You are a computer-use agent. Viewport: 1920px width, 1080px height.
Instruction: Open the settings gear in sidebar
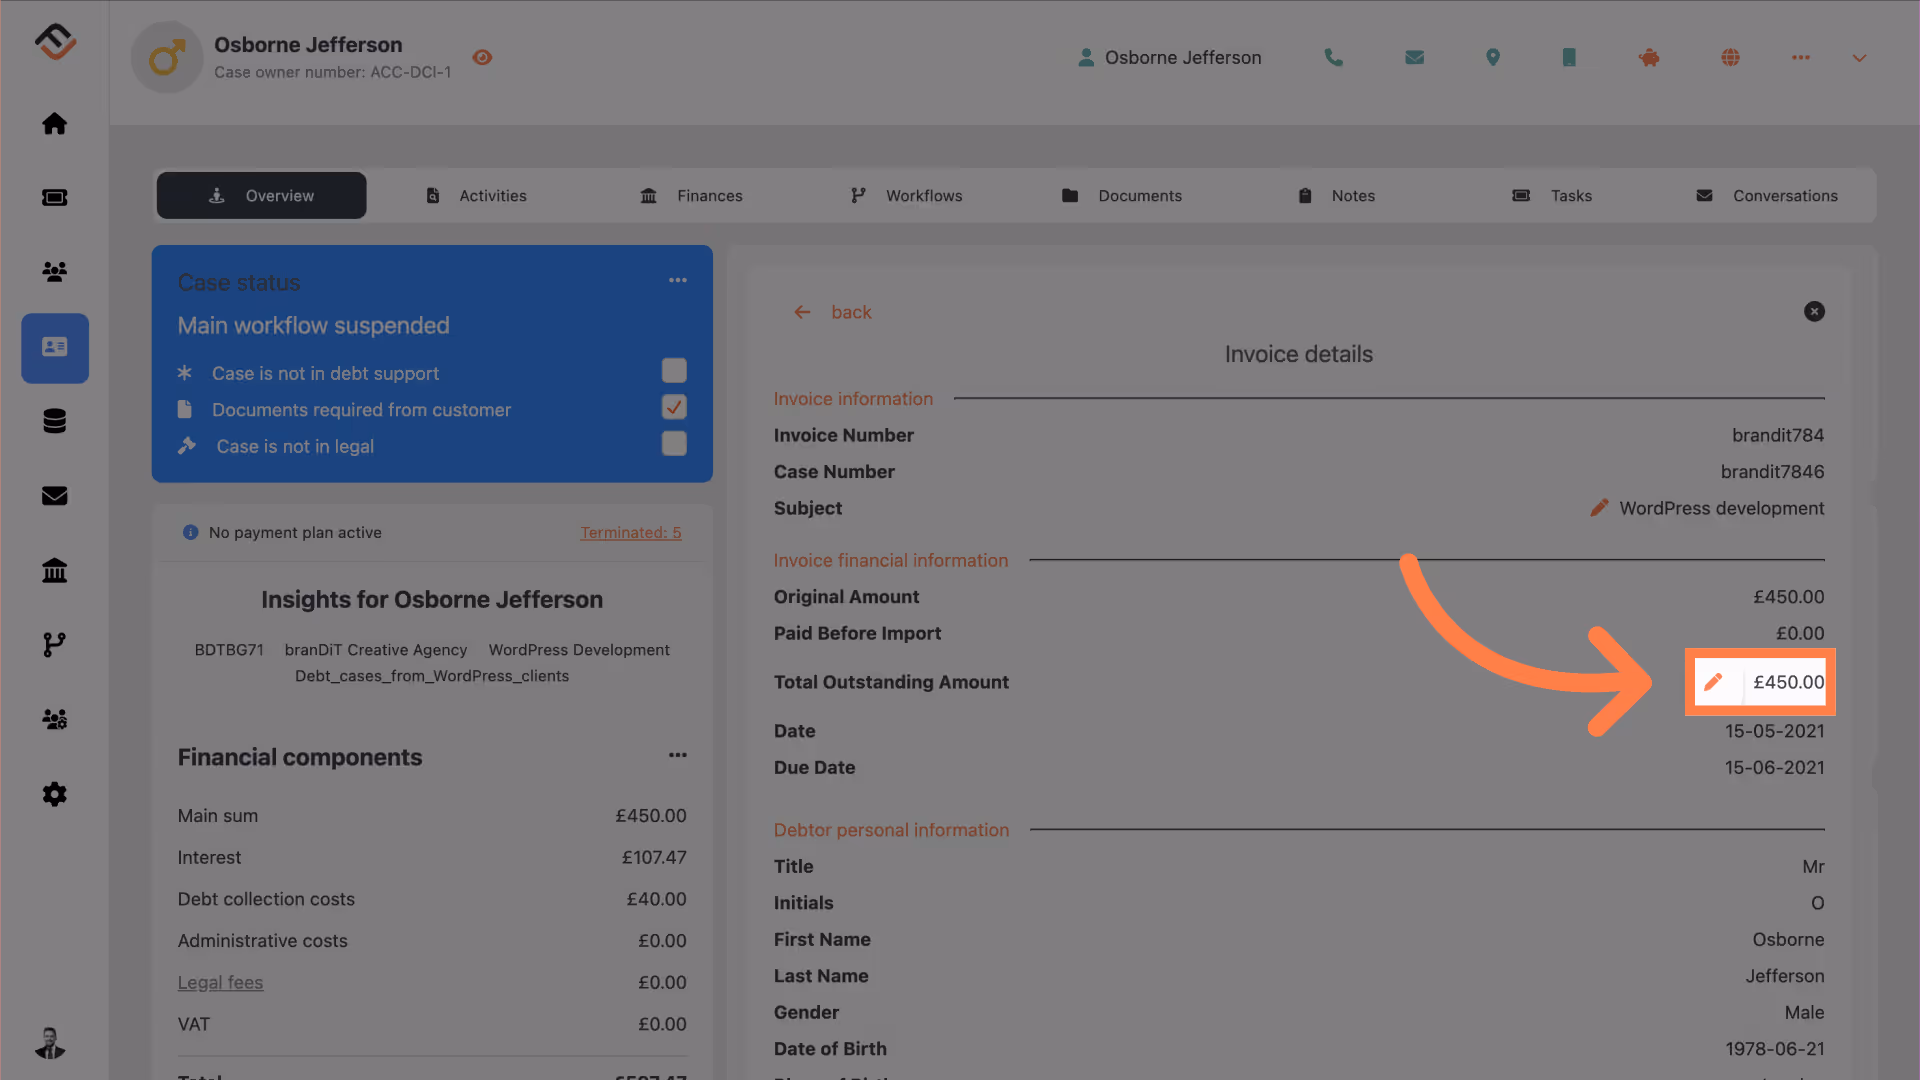coord(54,794)
